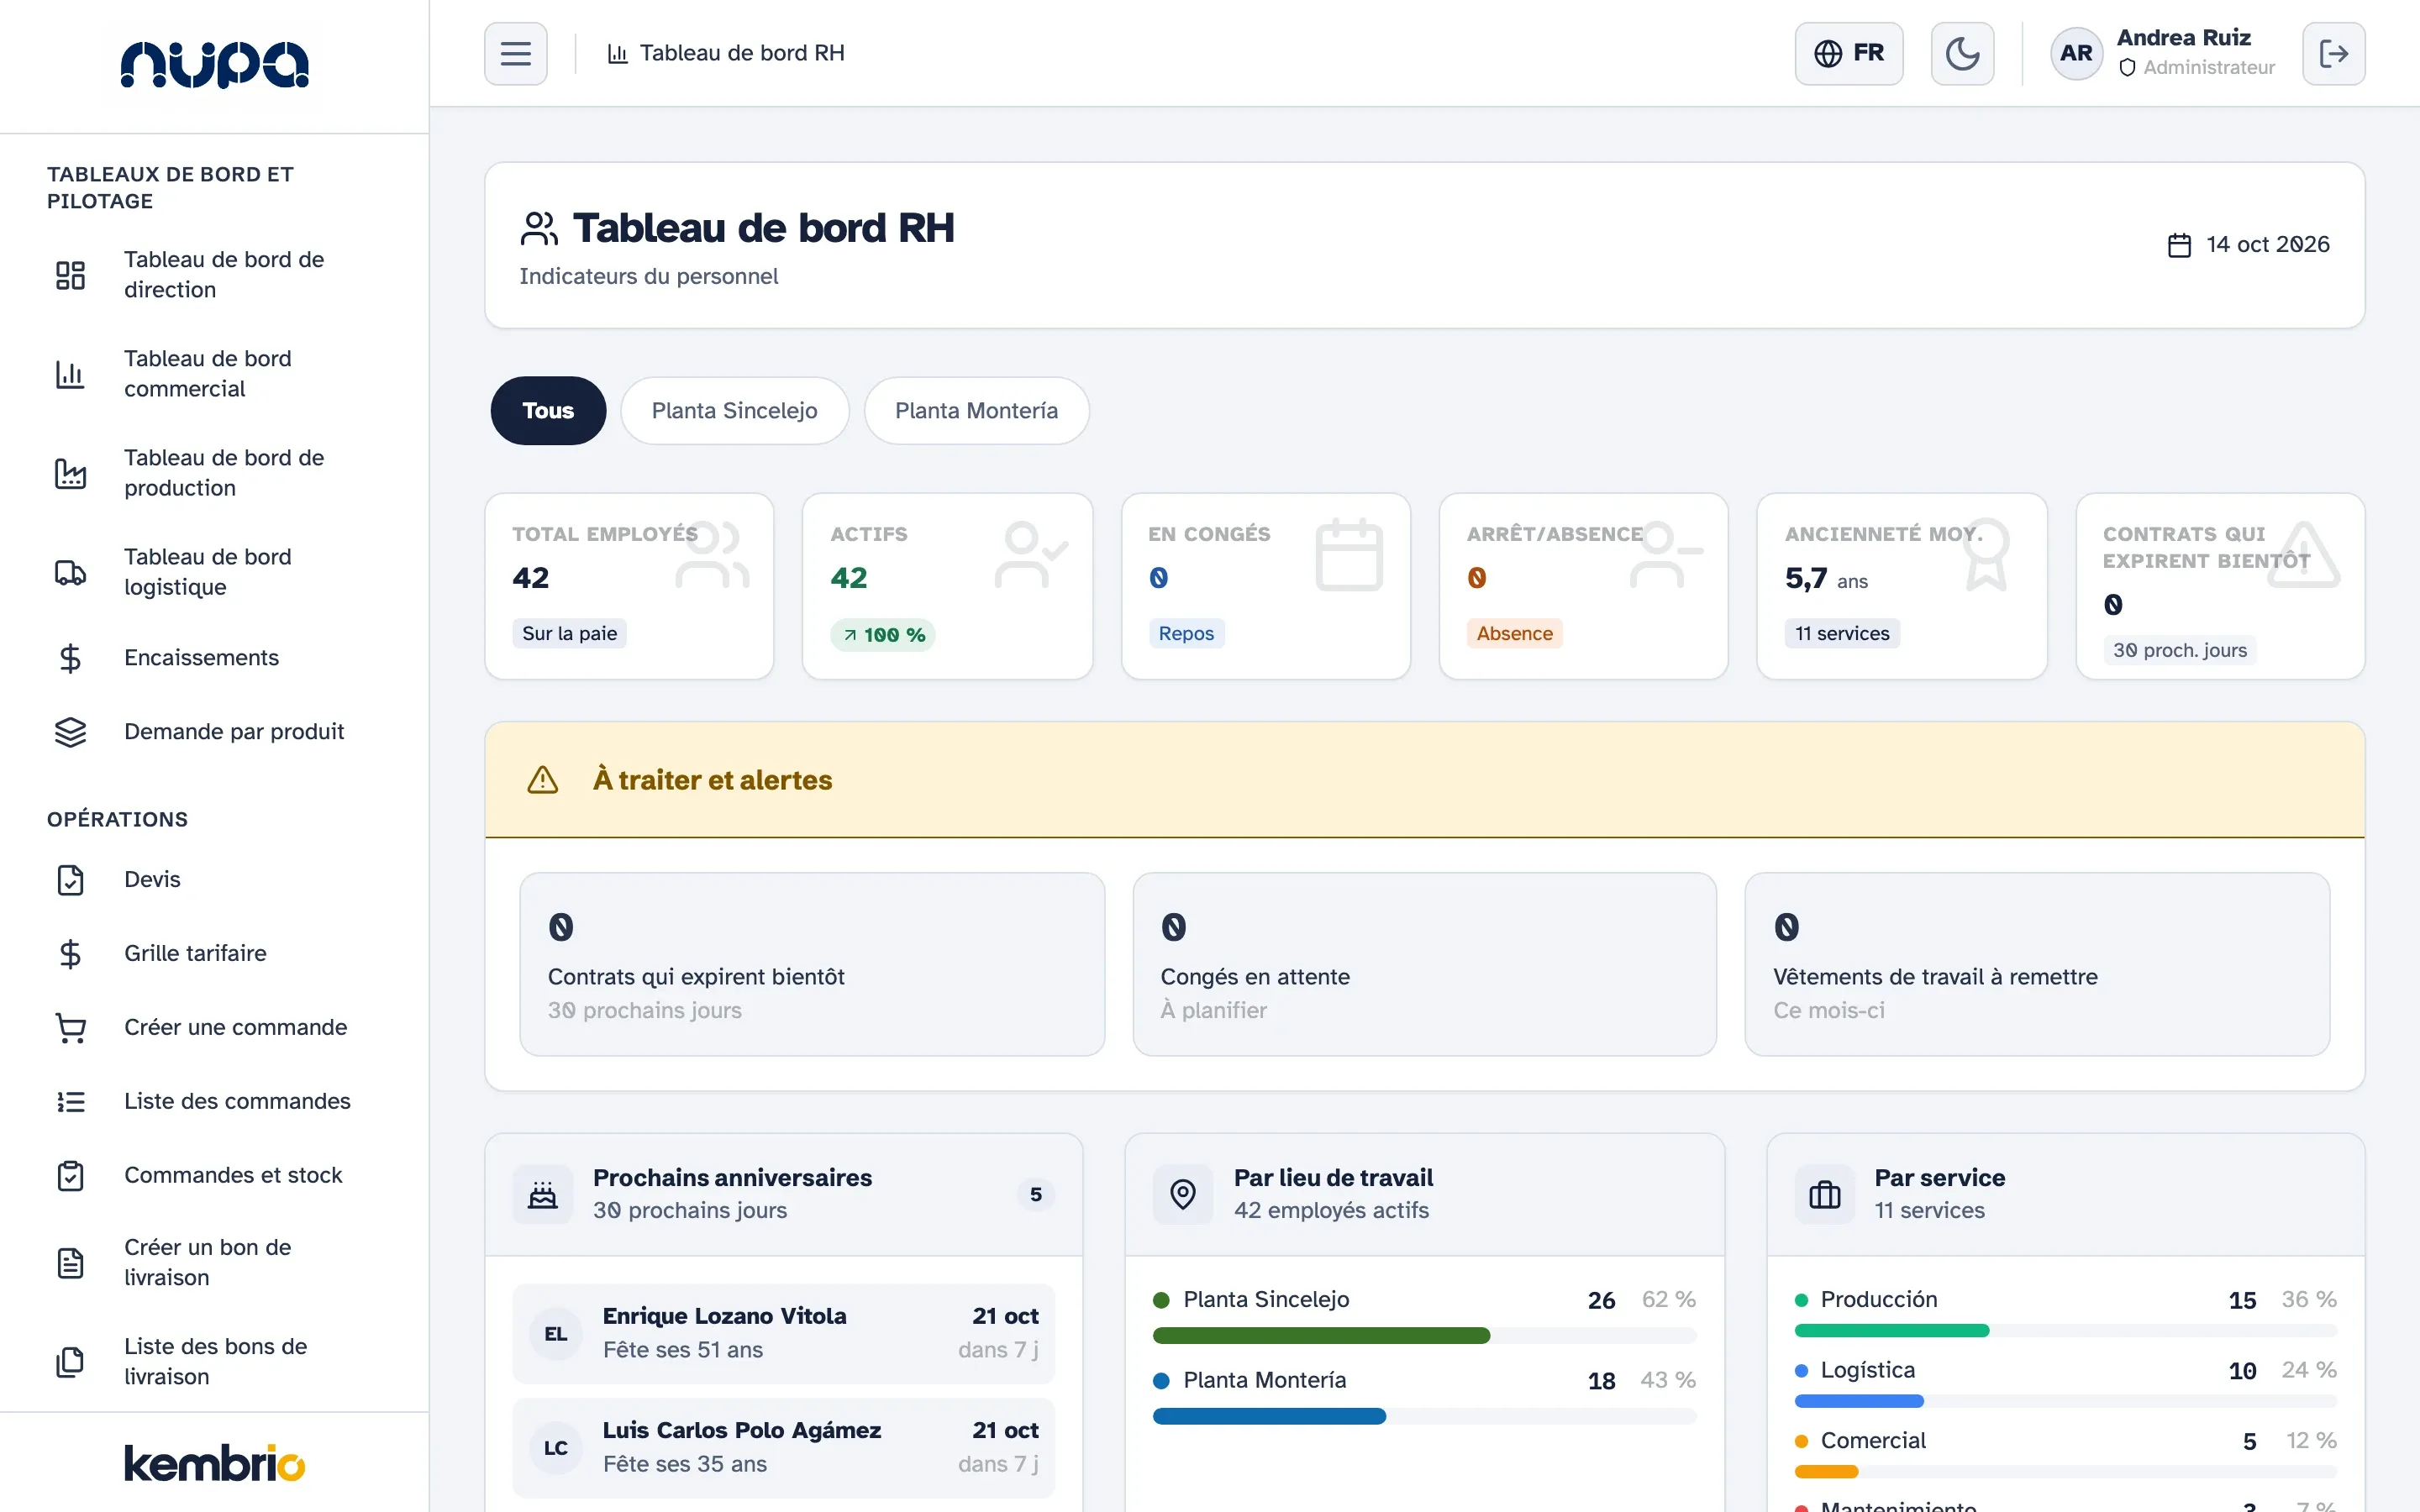This screenshot has height=1512, width=2420.
Task: Open the Arrêt/Absence card
Action: point(1583,586)
